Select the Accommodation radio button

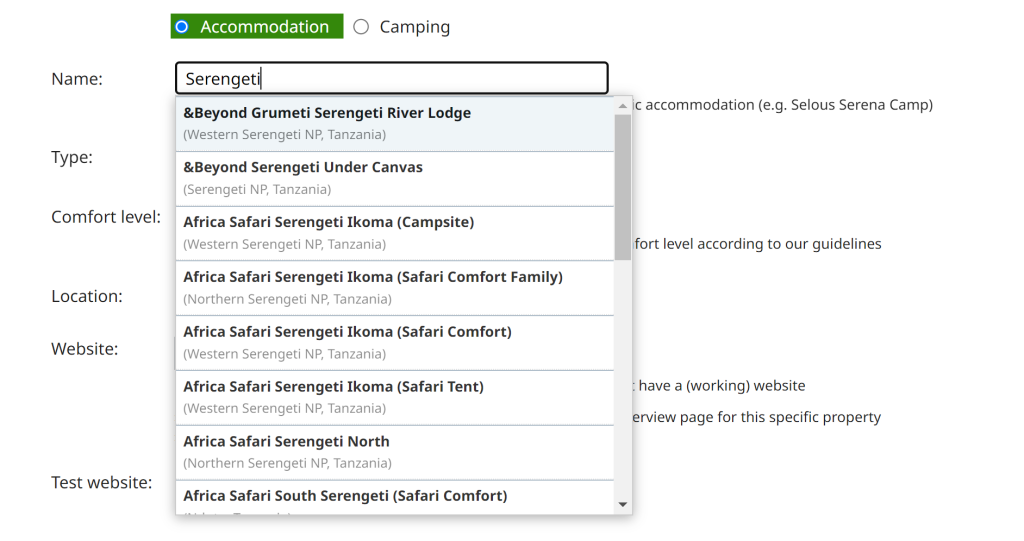tap(181, 27)
